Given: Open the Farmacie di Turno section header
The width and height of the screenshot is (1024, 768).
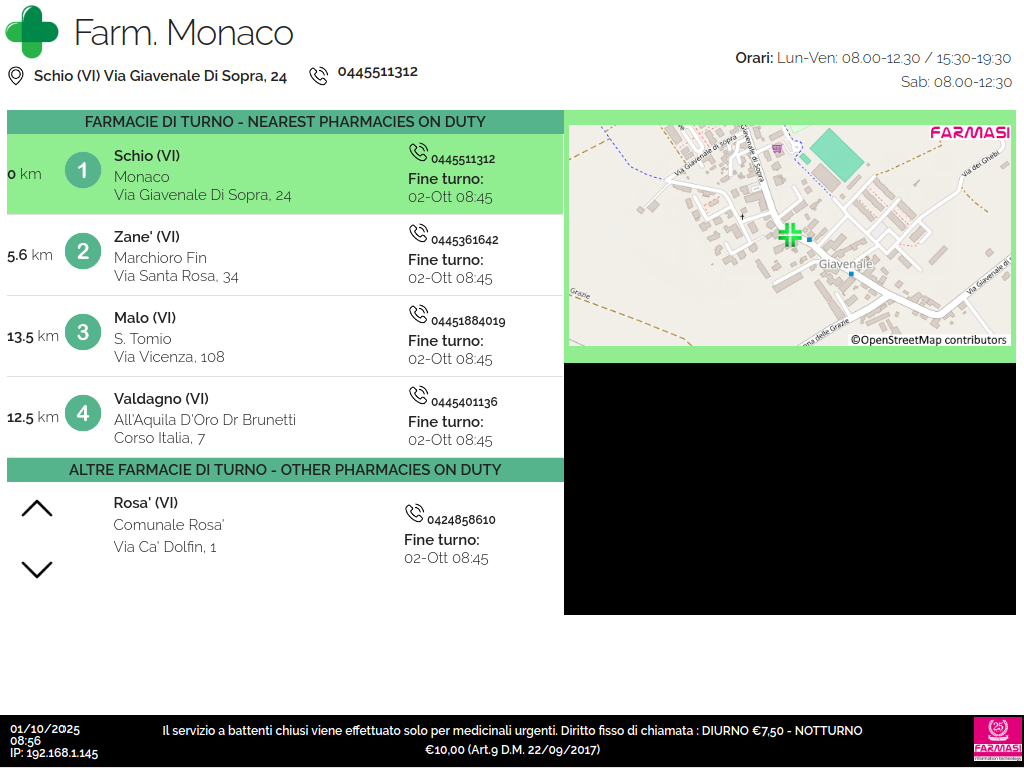Looking at the screenshot, I should tap(285, 122).
